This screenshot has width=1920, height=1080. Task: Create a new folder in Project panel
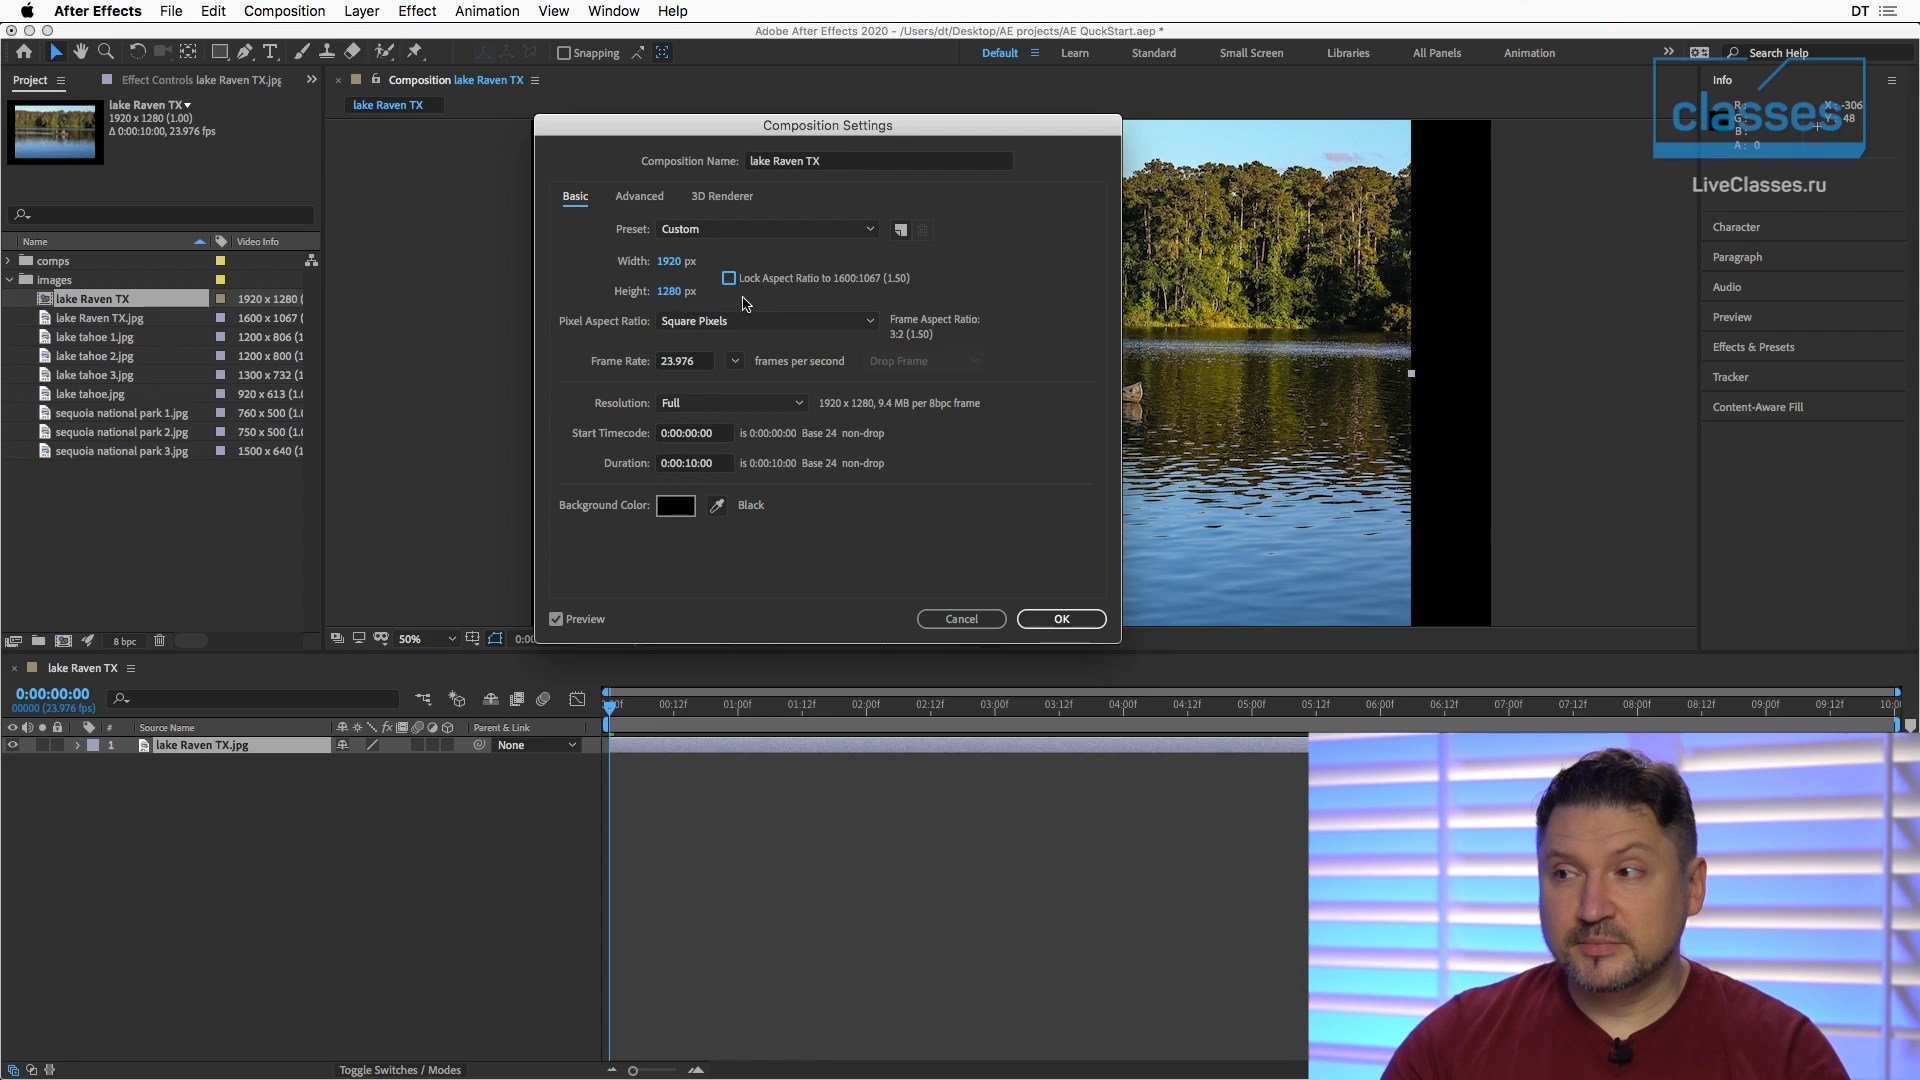[38, 641]
